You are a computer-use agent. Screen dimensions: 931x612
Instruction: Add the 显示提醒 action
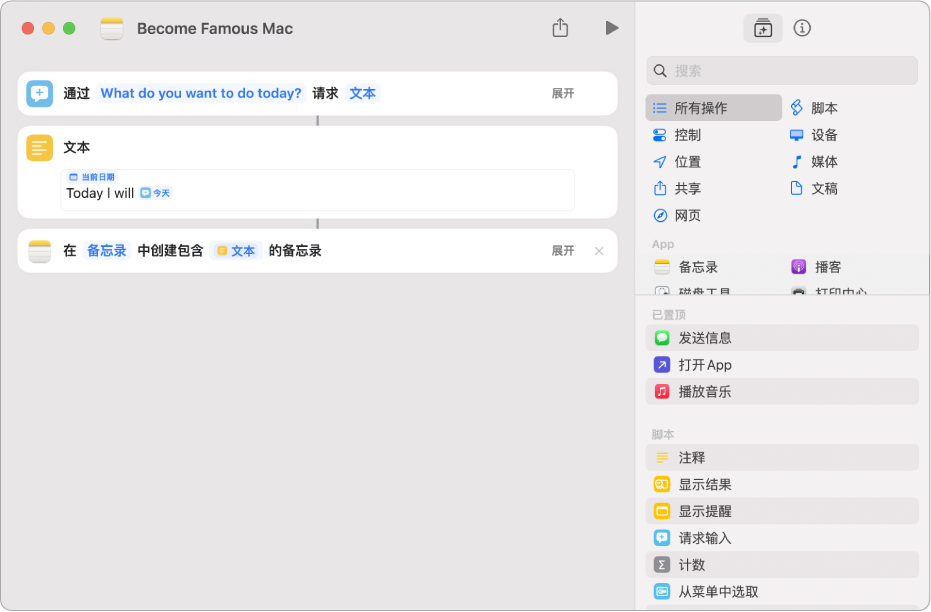pyautogui.click(x=782, y=511)
